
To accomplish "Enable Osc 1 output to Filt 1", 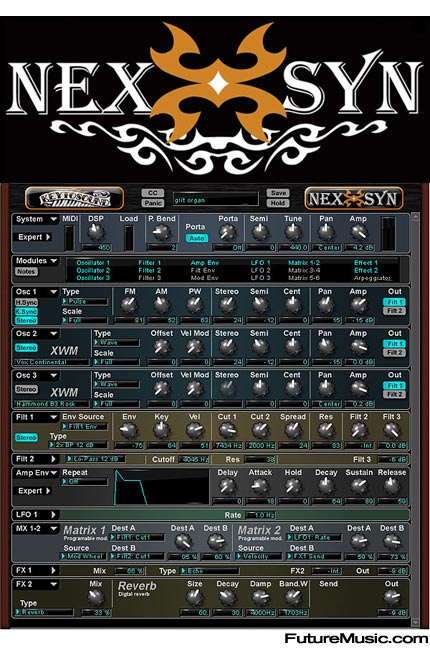I will coord(394,302).
